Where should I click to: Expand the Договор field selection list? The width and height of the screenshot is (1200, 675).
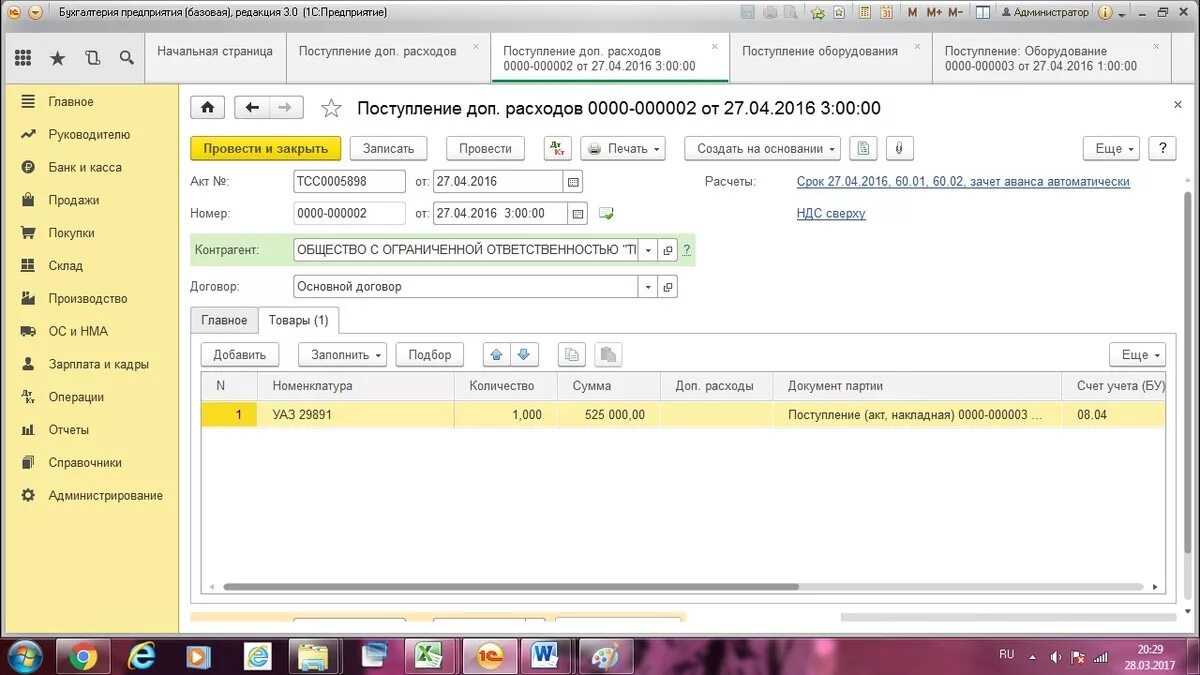[x=646, y=286]
